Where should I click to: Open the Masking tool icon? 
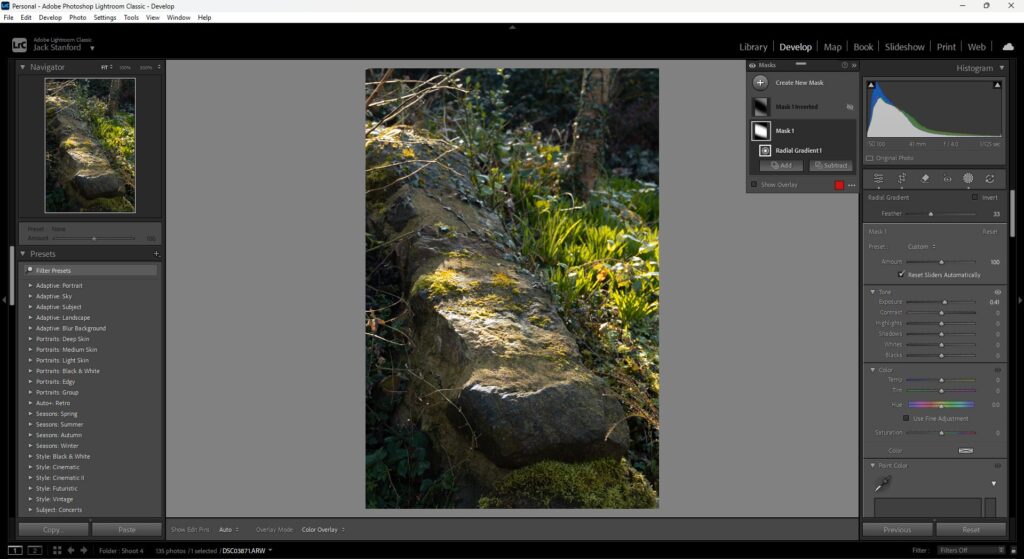(x=968, y=178)
